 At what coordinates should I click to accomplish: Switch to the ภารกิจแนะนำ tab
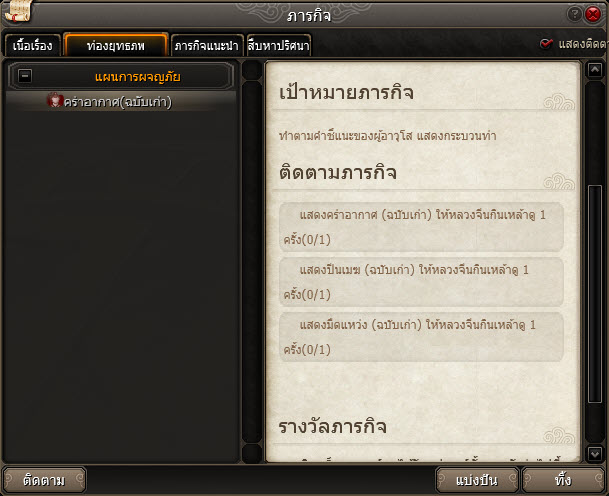pyautogui.click(x=207, y=46)
